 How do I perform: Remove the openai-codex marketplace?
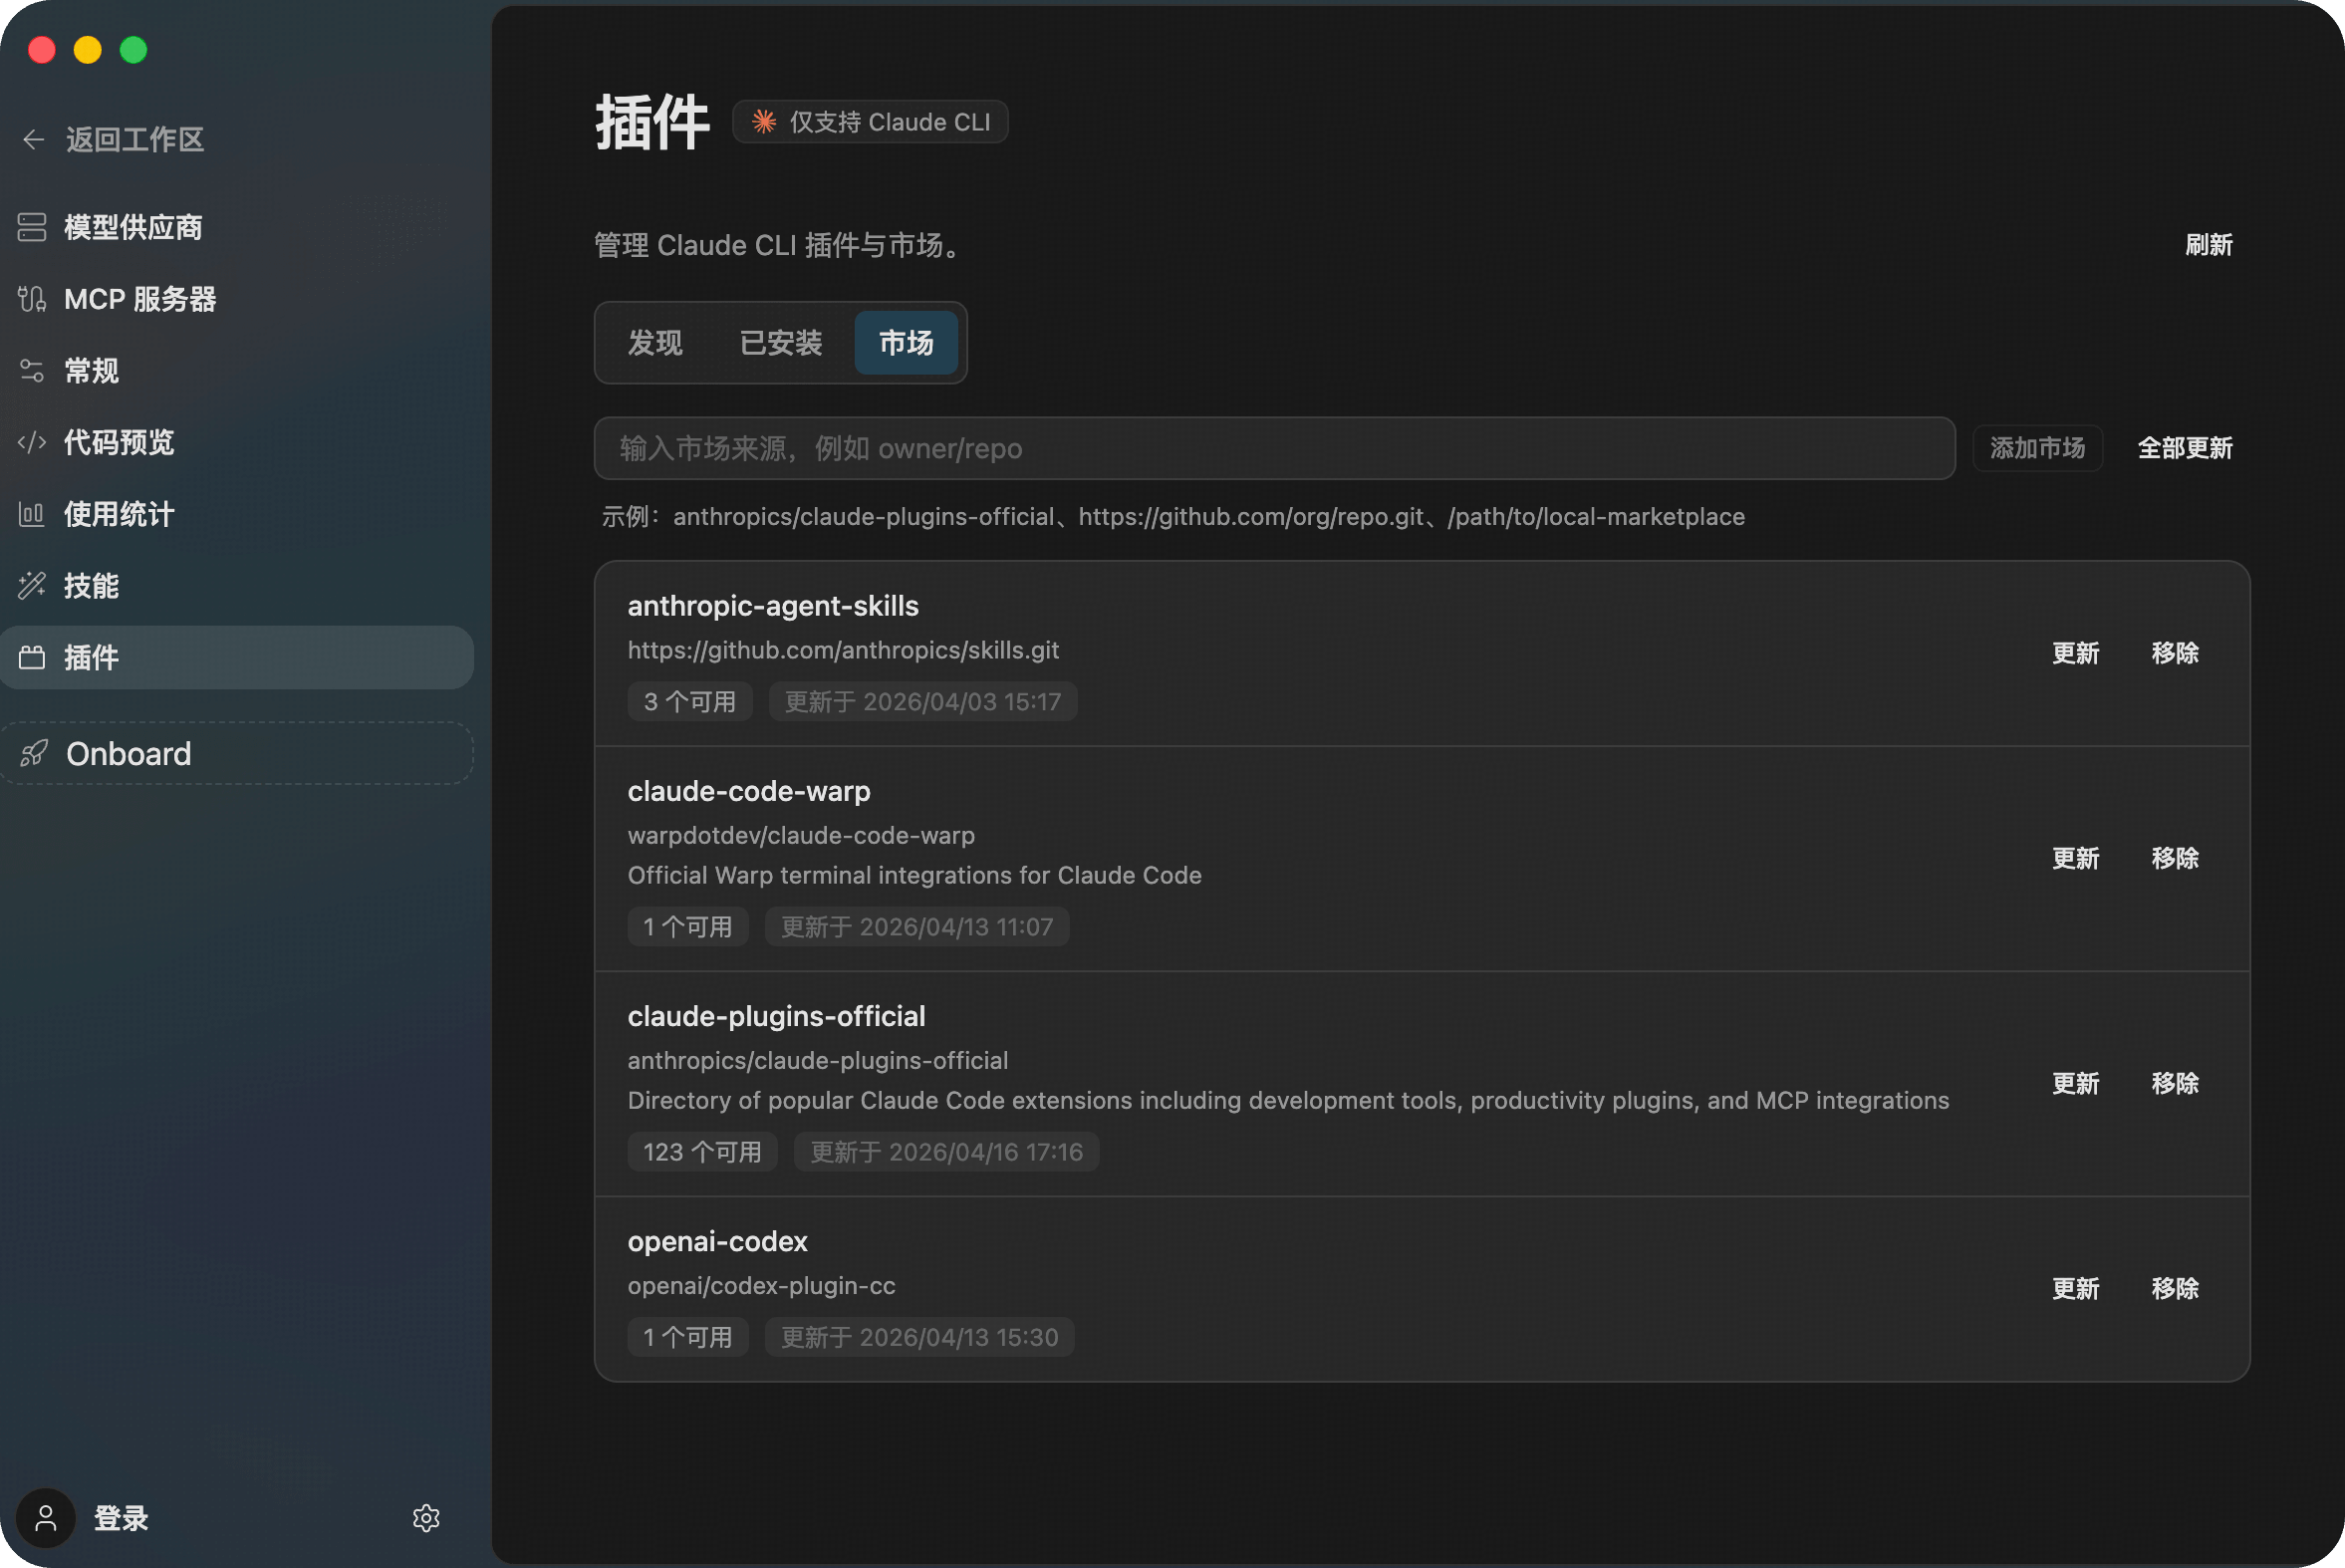pyautogui.click(x=2174, y=1288)
